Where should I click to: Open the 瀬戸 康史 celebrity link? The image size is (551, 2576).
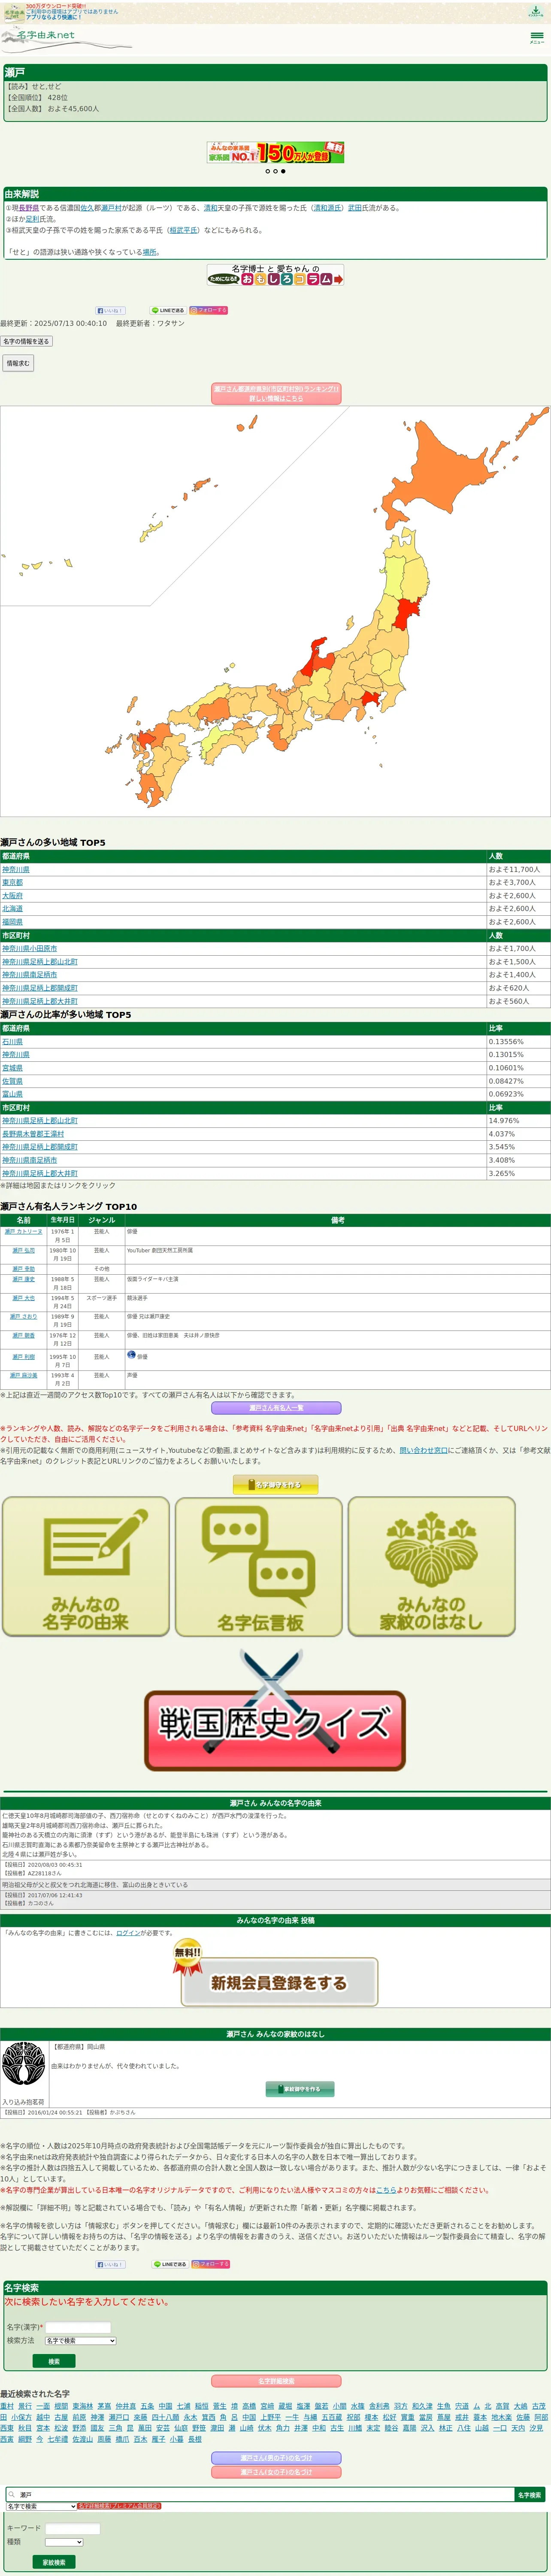click(24, 1279)
